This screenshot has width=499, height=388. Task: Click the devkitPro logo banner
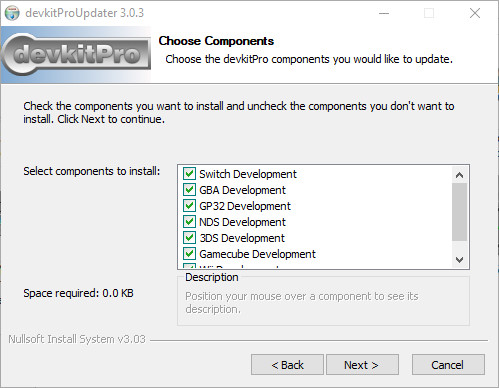click(x=76, y=55)
